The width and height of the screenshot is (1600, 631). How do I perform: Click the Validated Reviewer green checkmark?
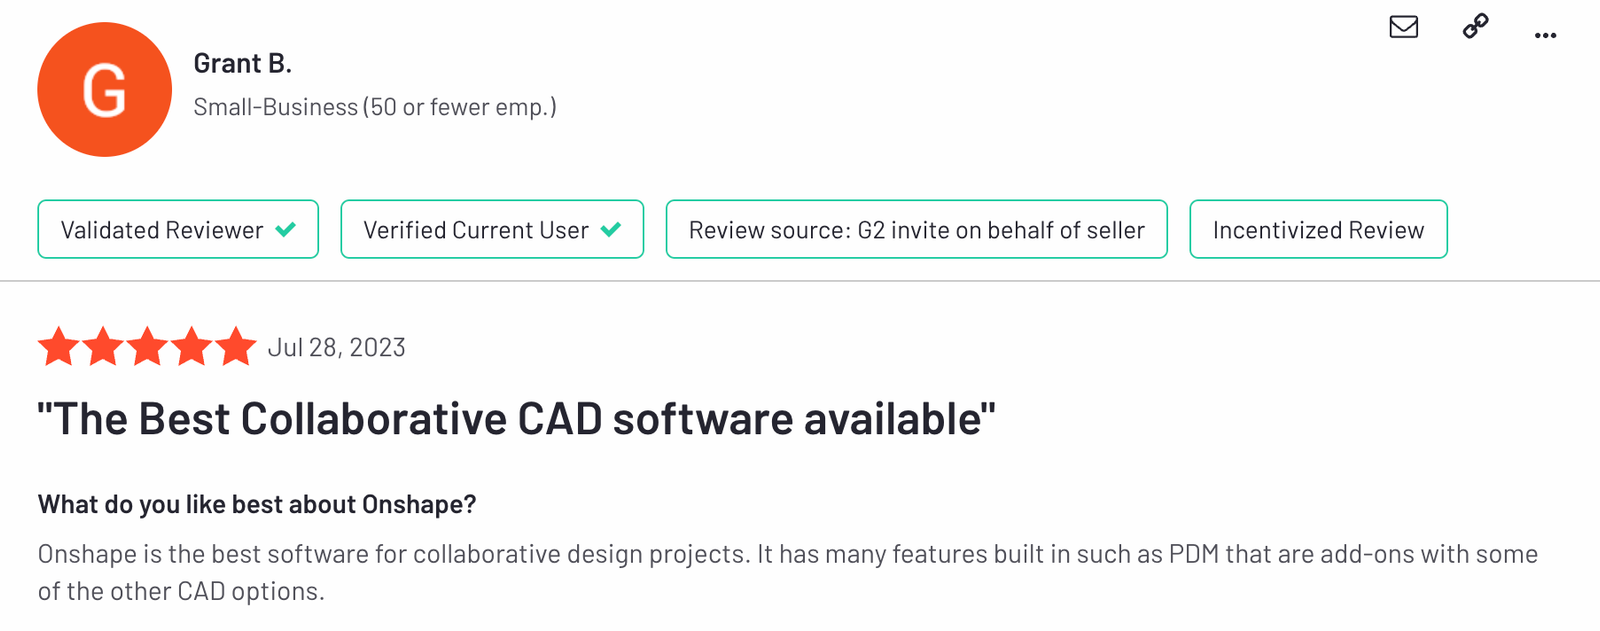click(286, 230)
